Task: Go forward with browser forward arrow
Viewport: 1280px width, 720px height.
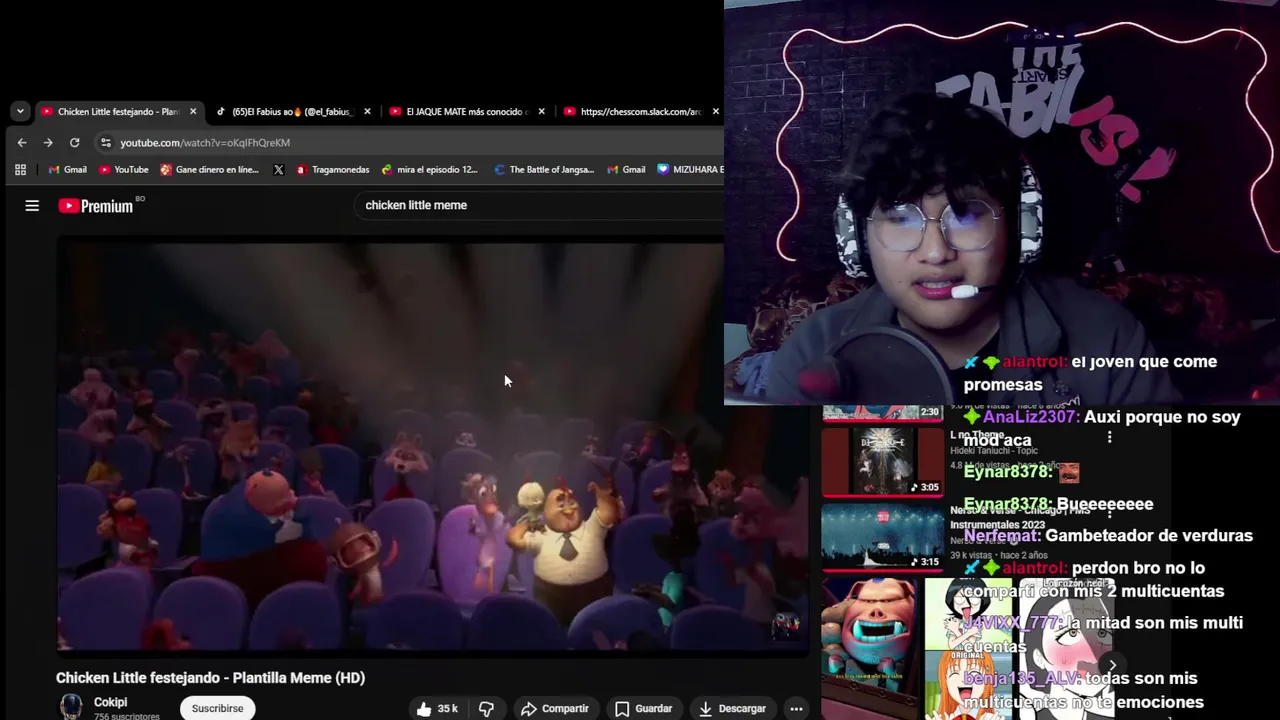Action: pos(48,143)
